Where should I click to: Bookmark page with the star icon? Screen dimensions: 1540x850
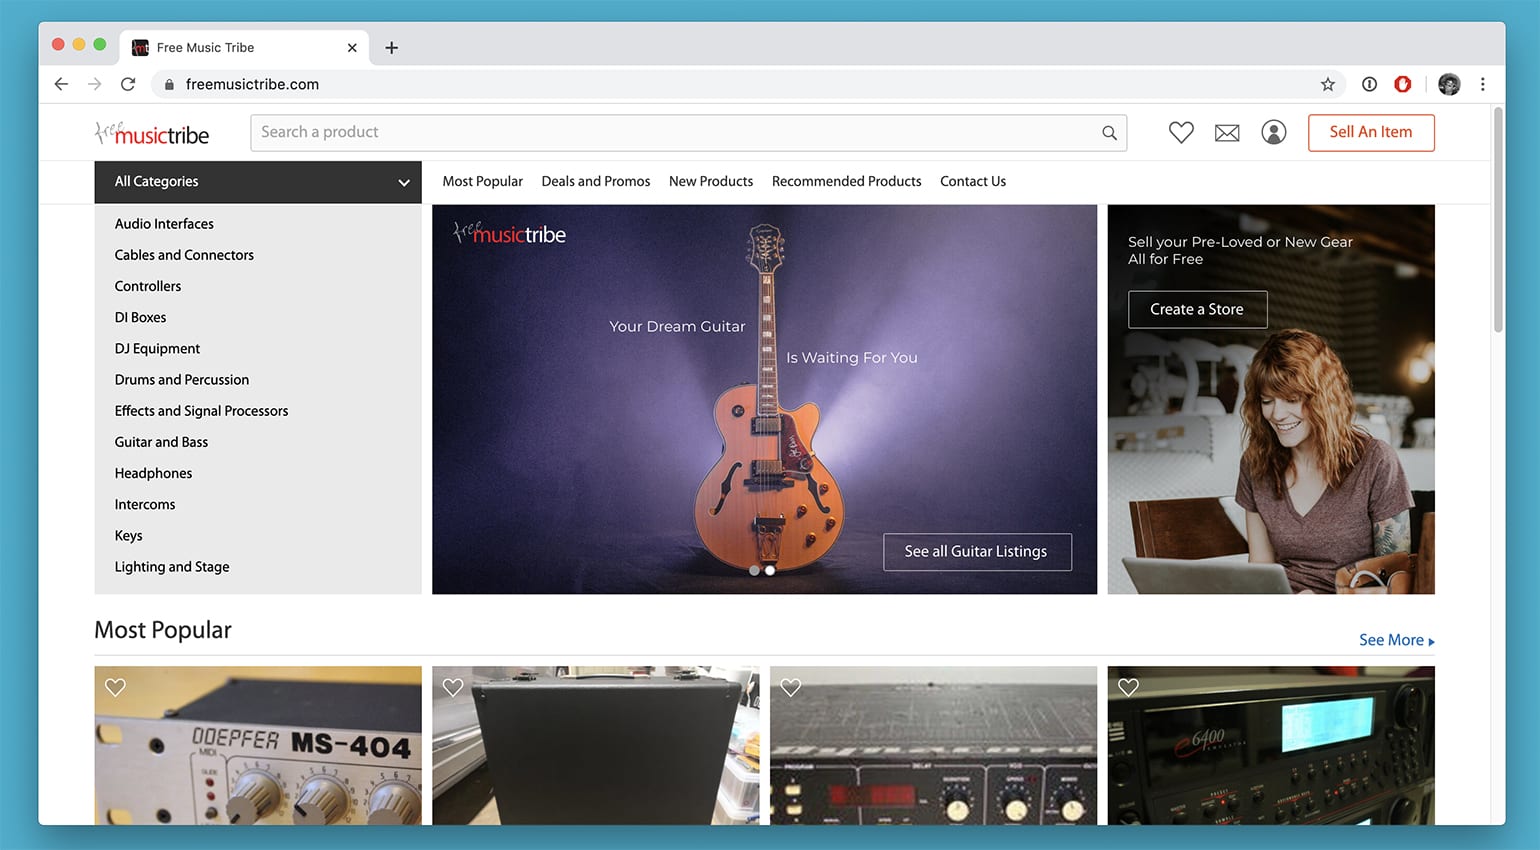[x=1328, y=85]
